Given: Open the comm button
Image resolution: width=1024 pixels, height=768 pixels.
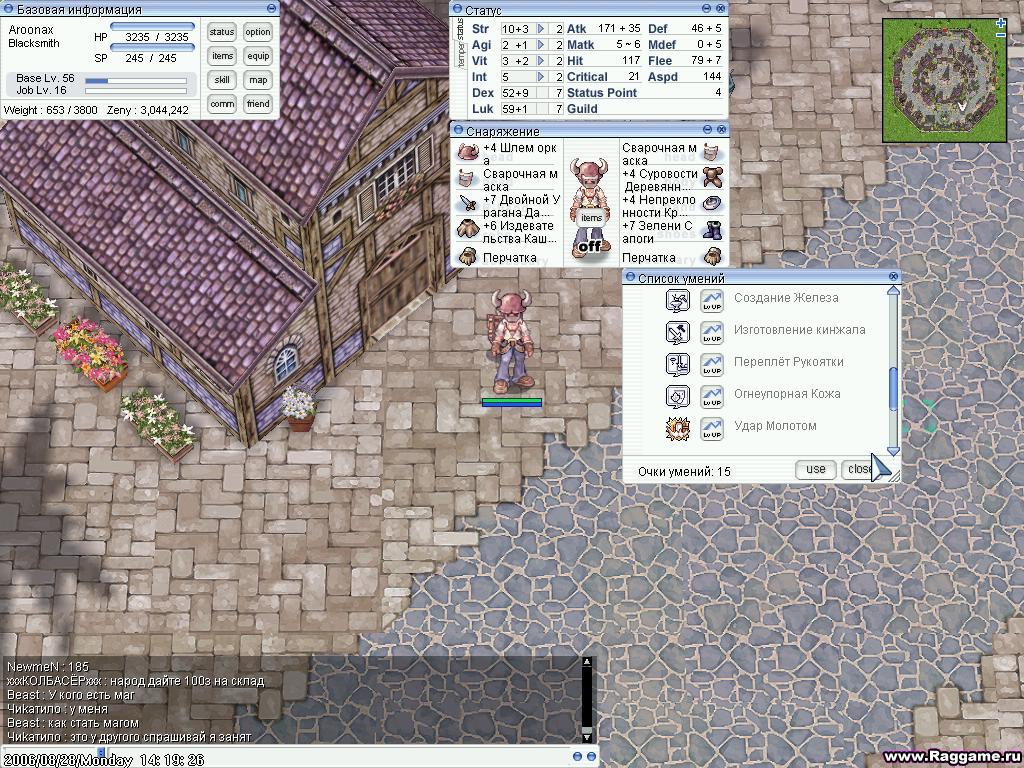Looking at the screenshot, I should (222, 104).
